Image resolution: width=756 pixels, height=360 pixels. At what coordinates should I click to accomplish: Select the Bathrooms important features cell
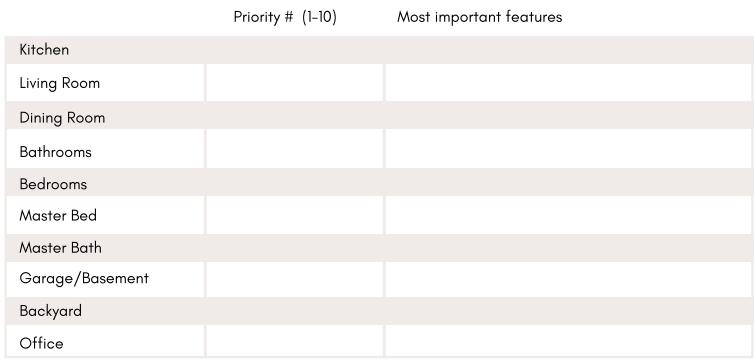tap(568, 149)
